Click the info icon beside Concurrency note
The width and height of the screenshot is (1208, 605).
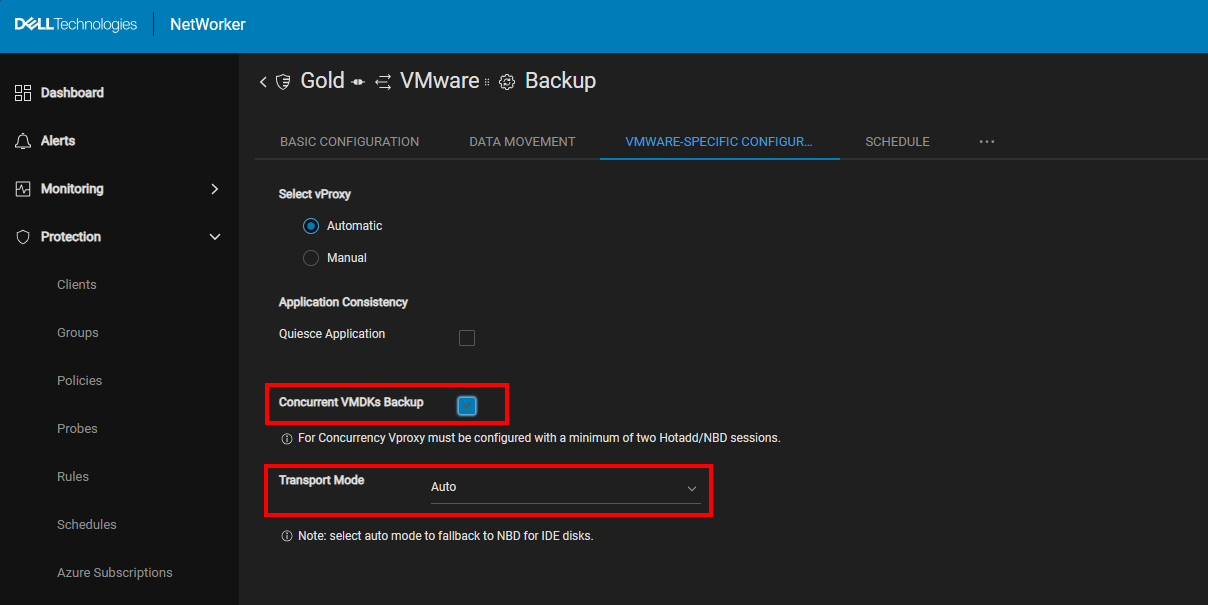pos(286,438)
